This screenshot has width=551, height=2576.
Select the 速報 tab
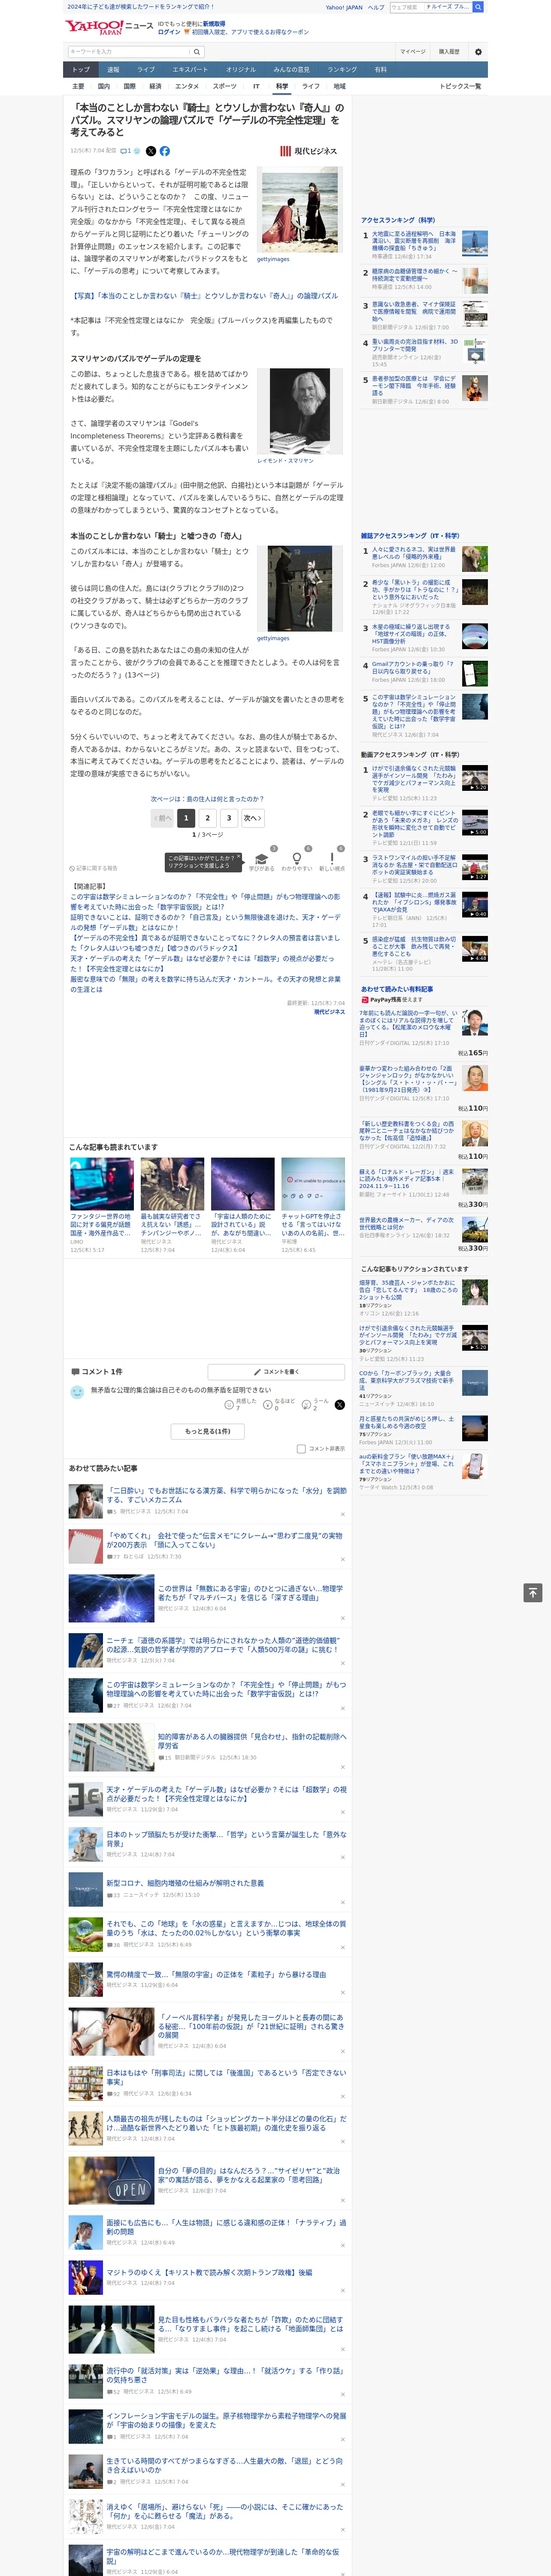113,70
